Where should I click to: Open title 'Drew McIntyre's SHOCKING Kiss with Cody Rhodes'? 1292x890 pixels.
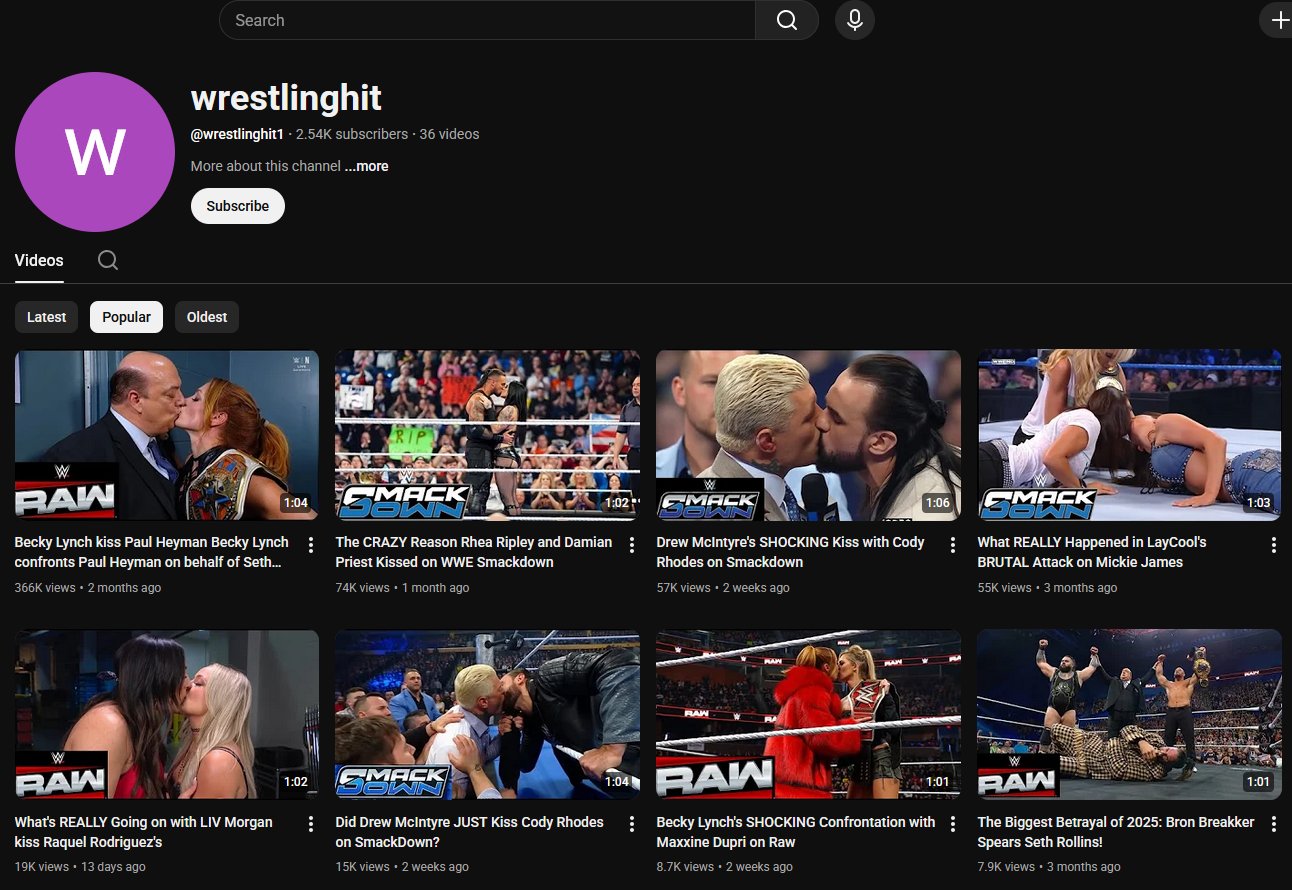(x=791, y=552)
